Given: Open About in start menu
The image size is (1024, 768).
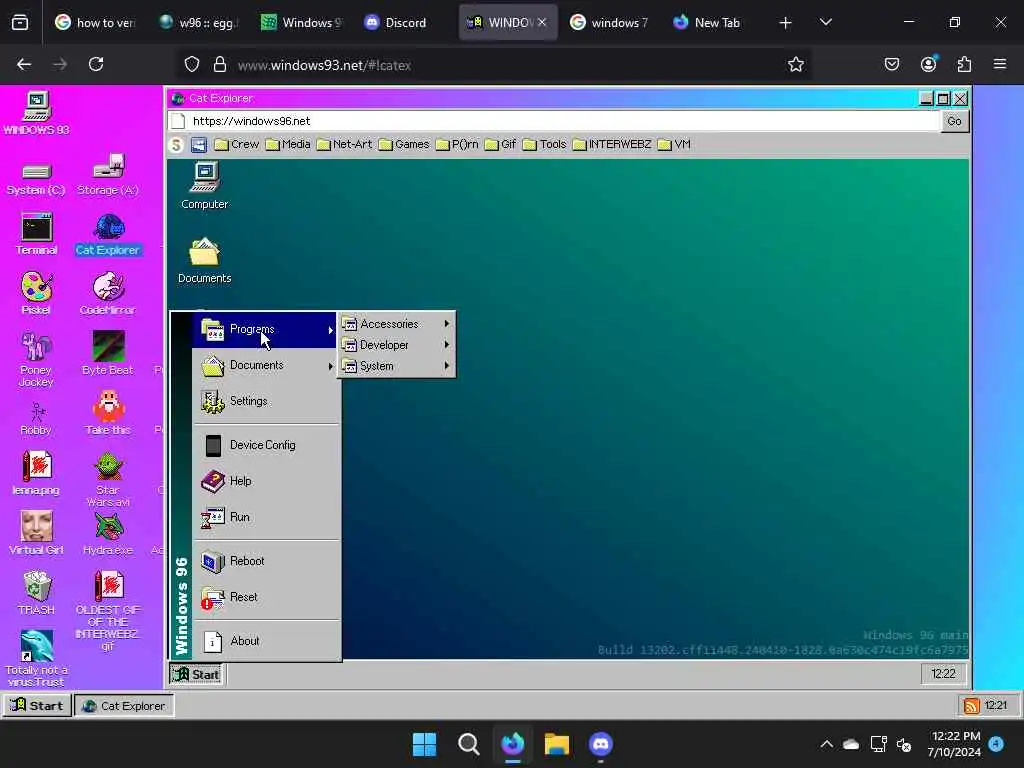Looking at the screenshot, I should tap(266, 641).
